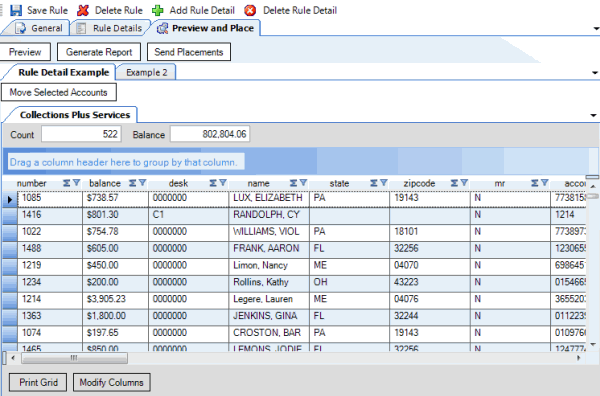Open the filter icon in mr column header
600x396 pixels.
coord(545,183)
